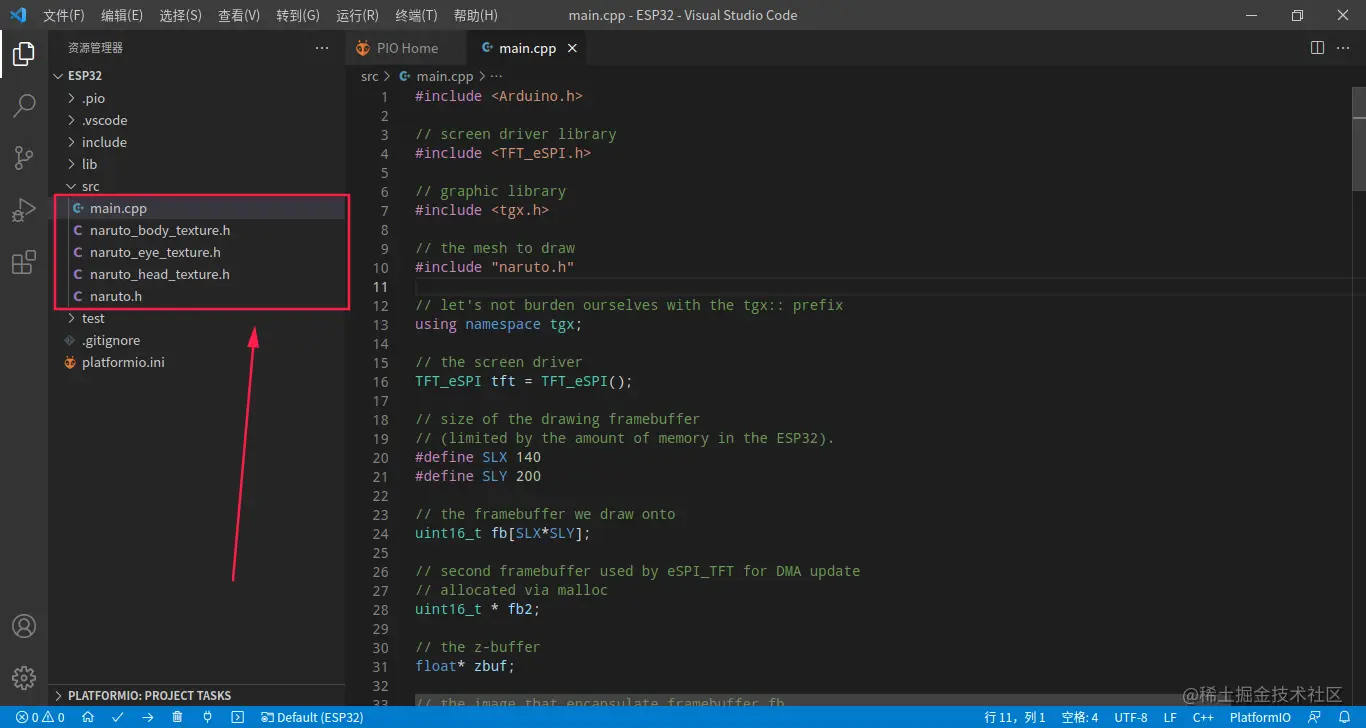
Task: Open the Extensions view
Action: [x=23, y=263]
